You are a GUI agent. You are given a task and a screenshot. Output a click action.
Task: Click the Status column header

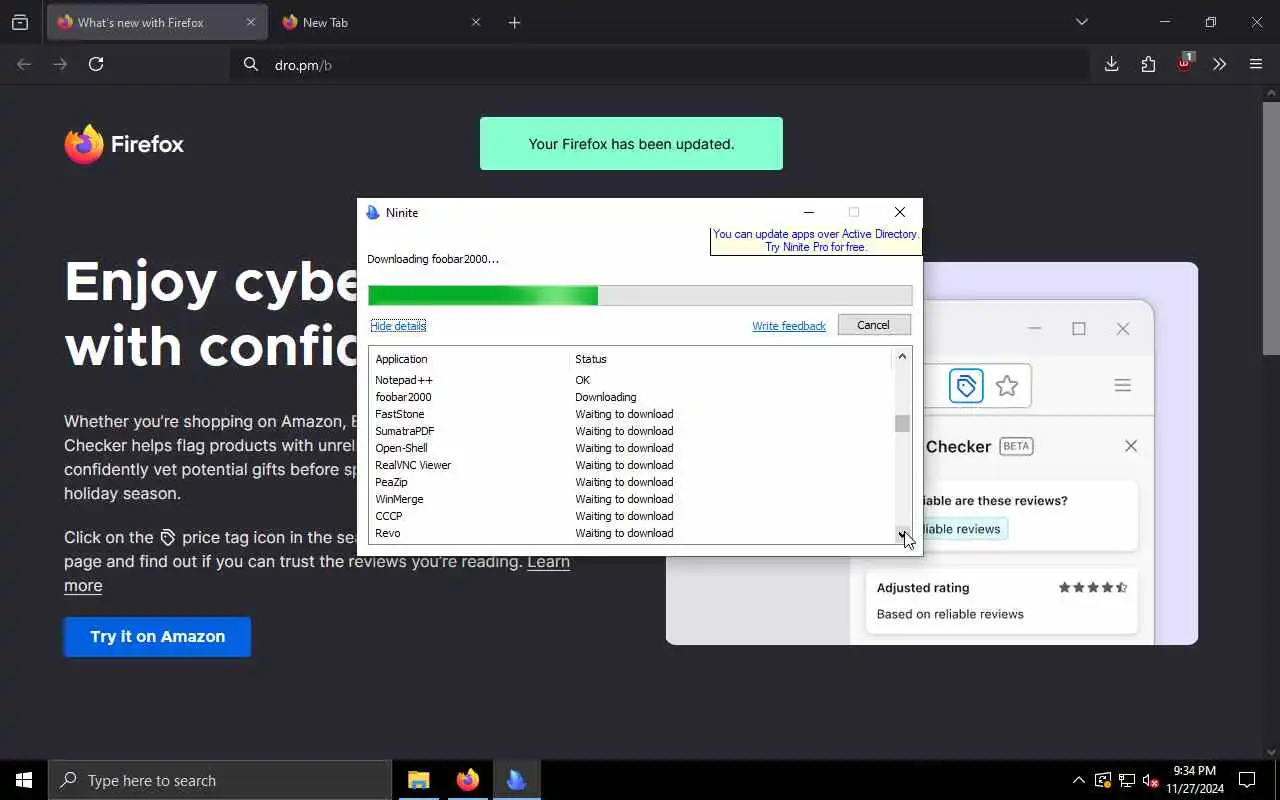[730, 359]
